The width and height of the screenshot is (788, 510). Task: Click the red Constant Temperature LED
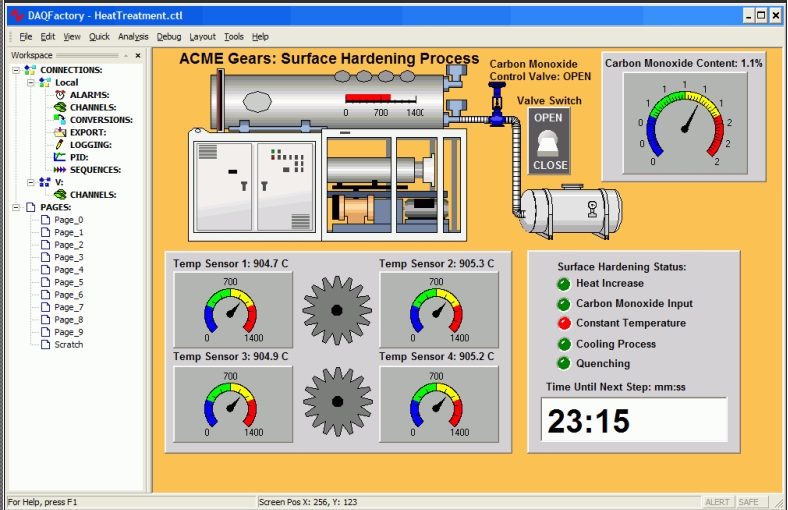point(564,324)
